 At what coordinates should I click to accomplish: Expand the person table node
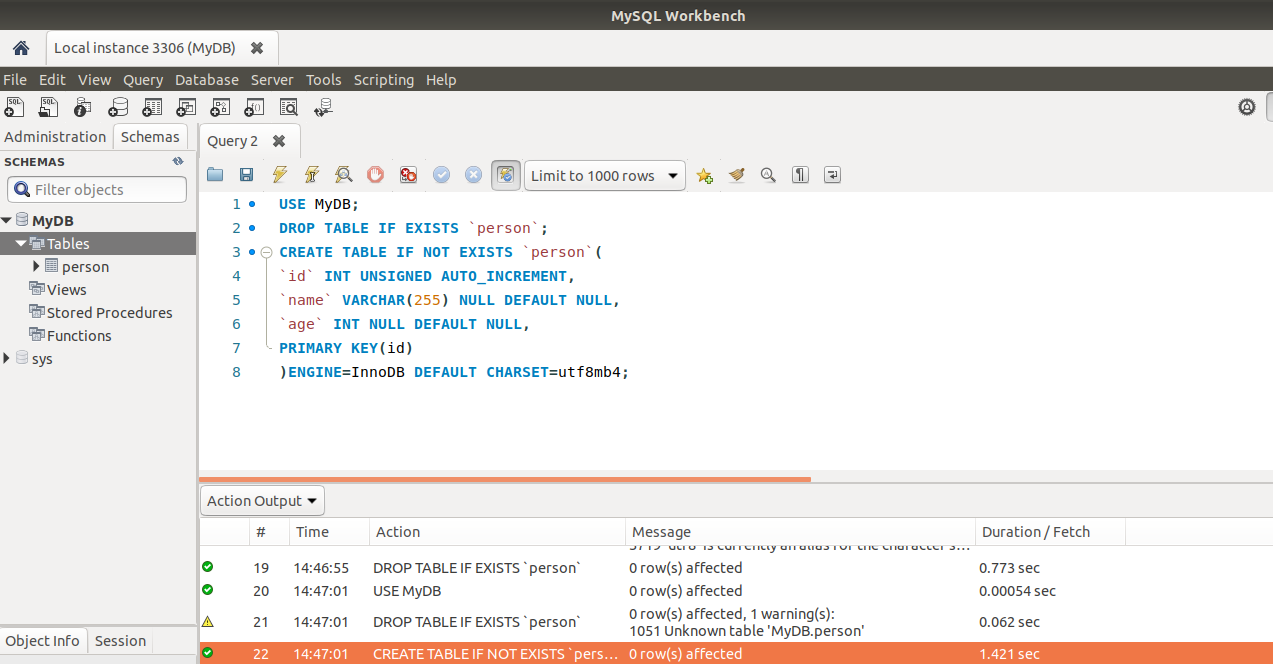coord(37,266)
